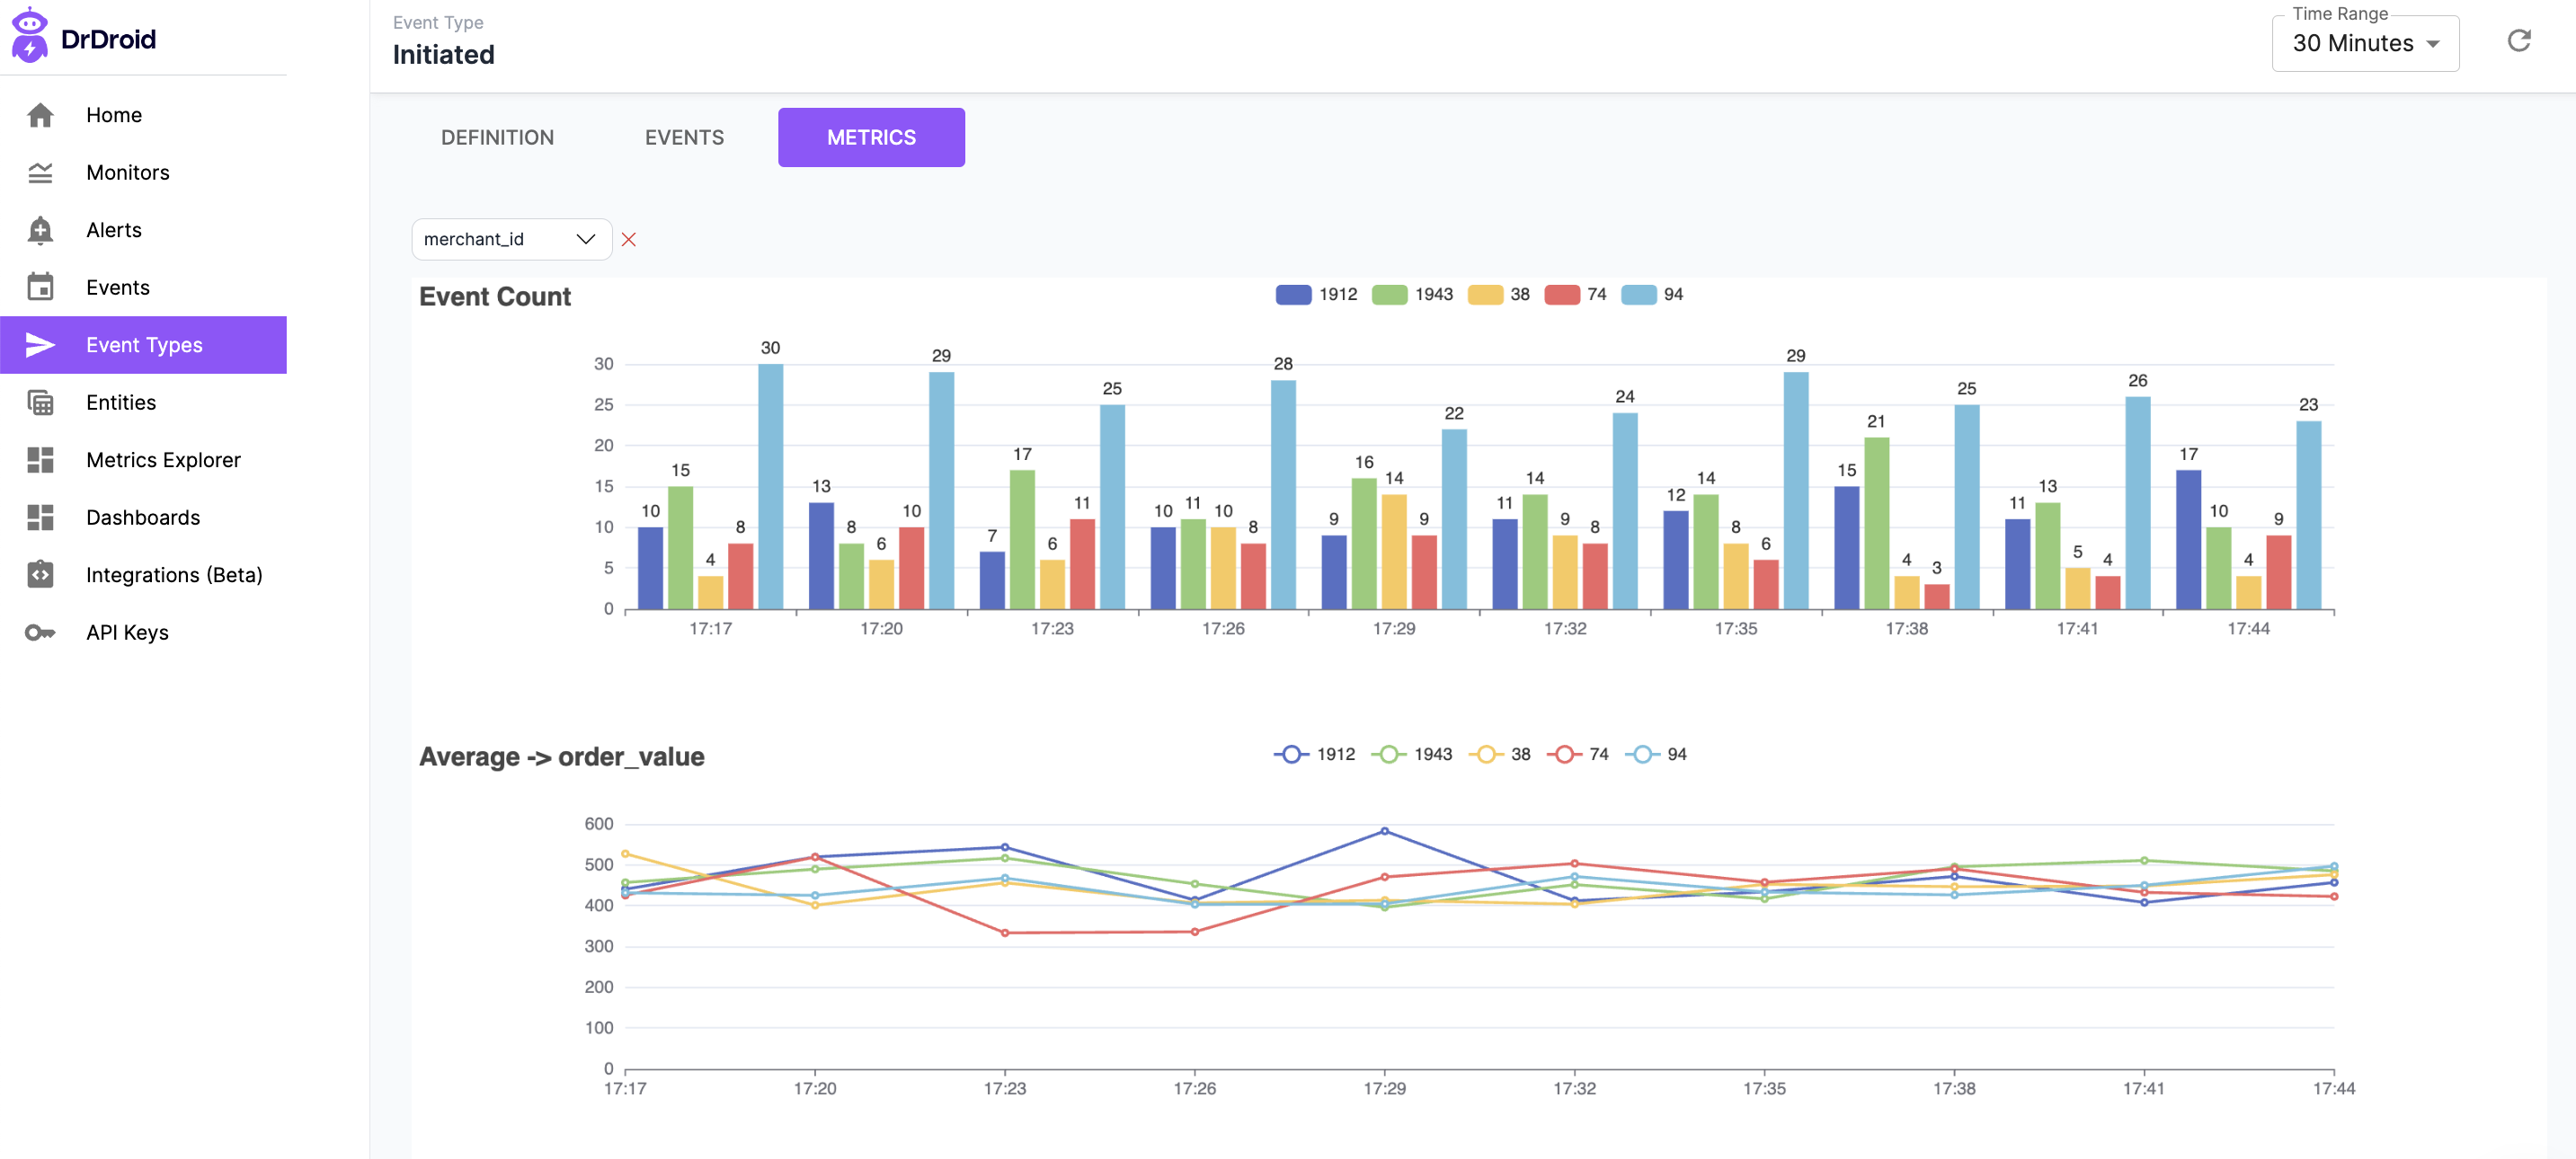
Task: Click the API Keys key icon
Action: pyautogui.click(x=40, y=633)
